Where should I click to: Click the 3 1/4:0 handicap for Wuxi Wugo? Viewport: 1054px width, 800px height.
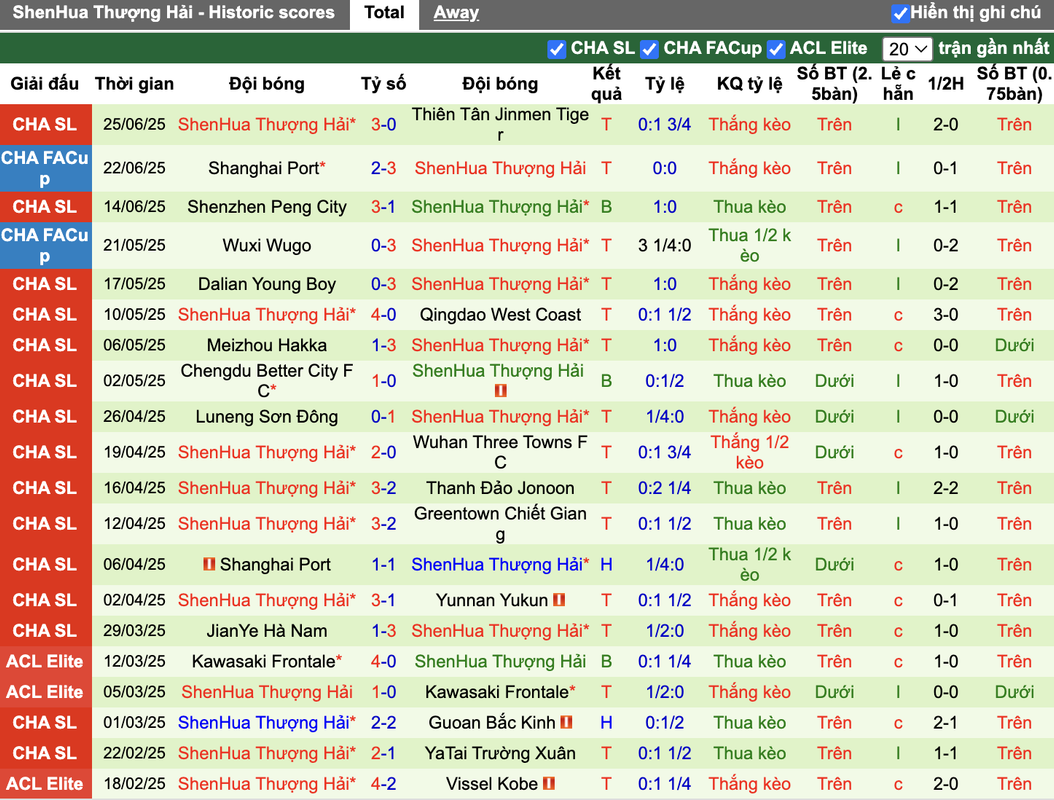tap(664, 245)
